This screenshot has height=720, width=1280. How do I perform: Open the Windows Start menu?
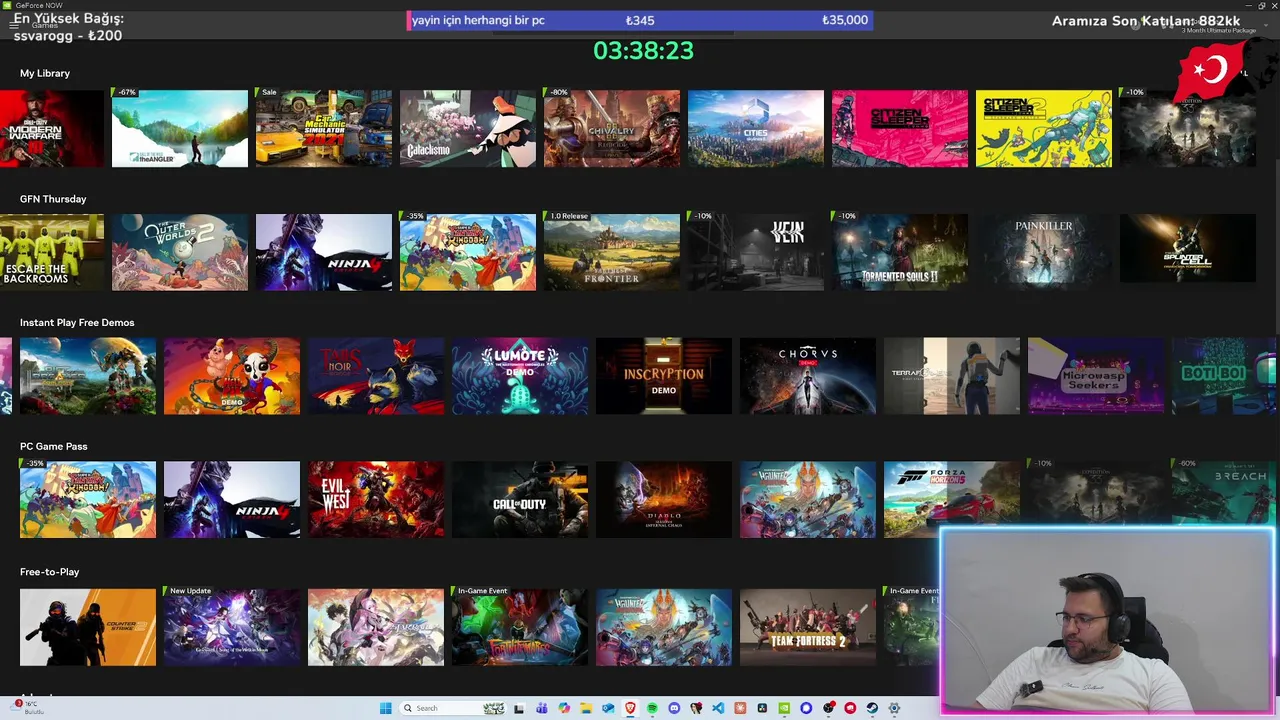tap(386, 708)
